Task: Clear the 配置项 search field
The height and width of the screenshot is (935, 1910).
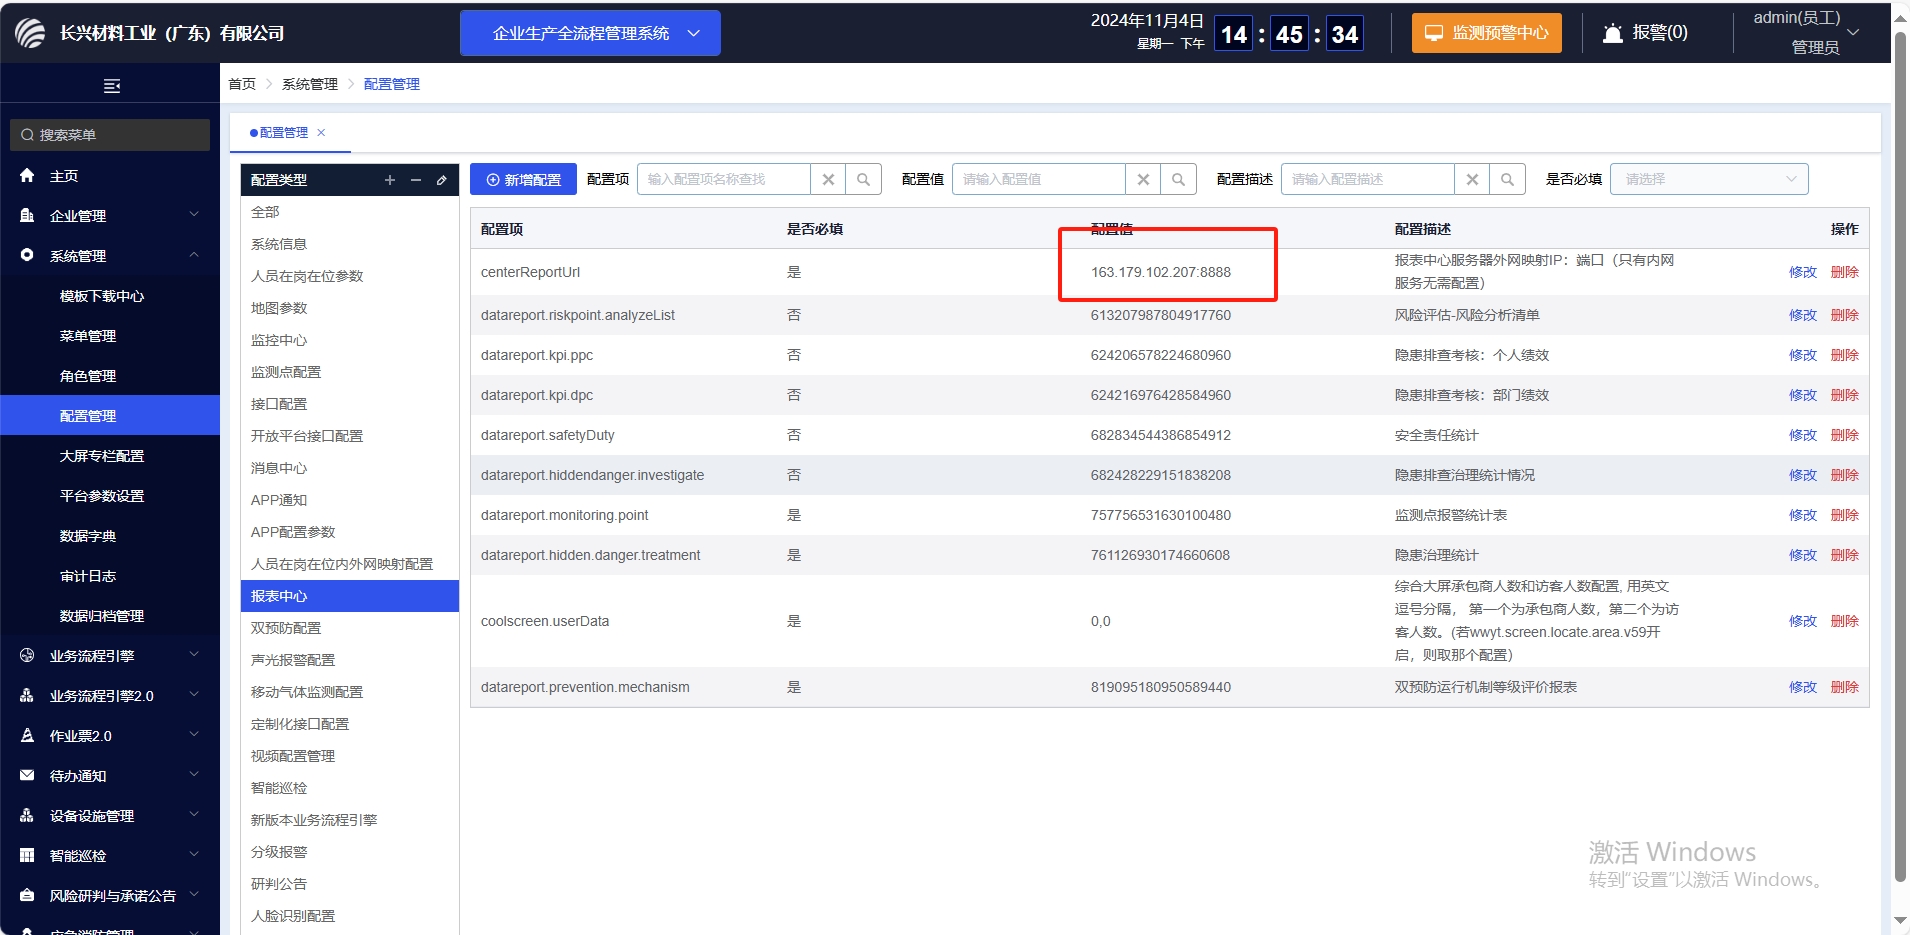Action: pos(828,180)
